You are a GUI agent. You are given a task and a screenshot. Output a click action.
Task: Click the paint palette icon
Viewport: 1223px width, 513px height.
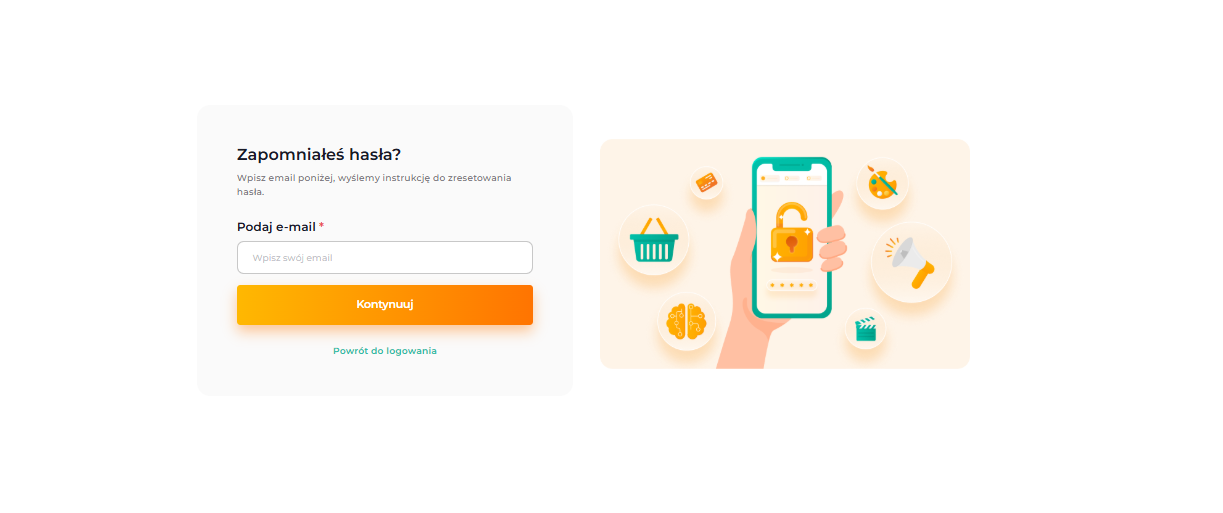coord(882,183)
